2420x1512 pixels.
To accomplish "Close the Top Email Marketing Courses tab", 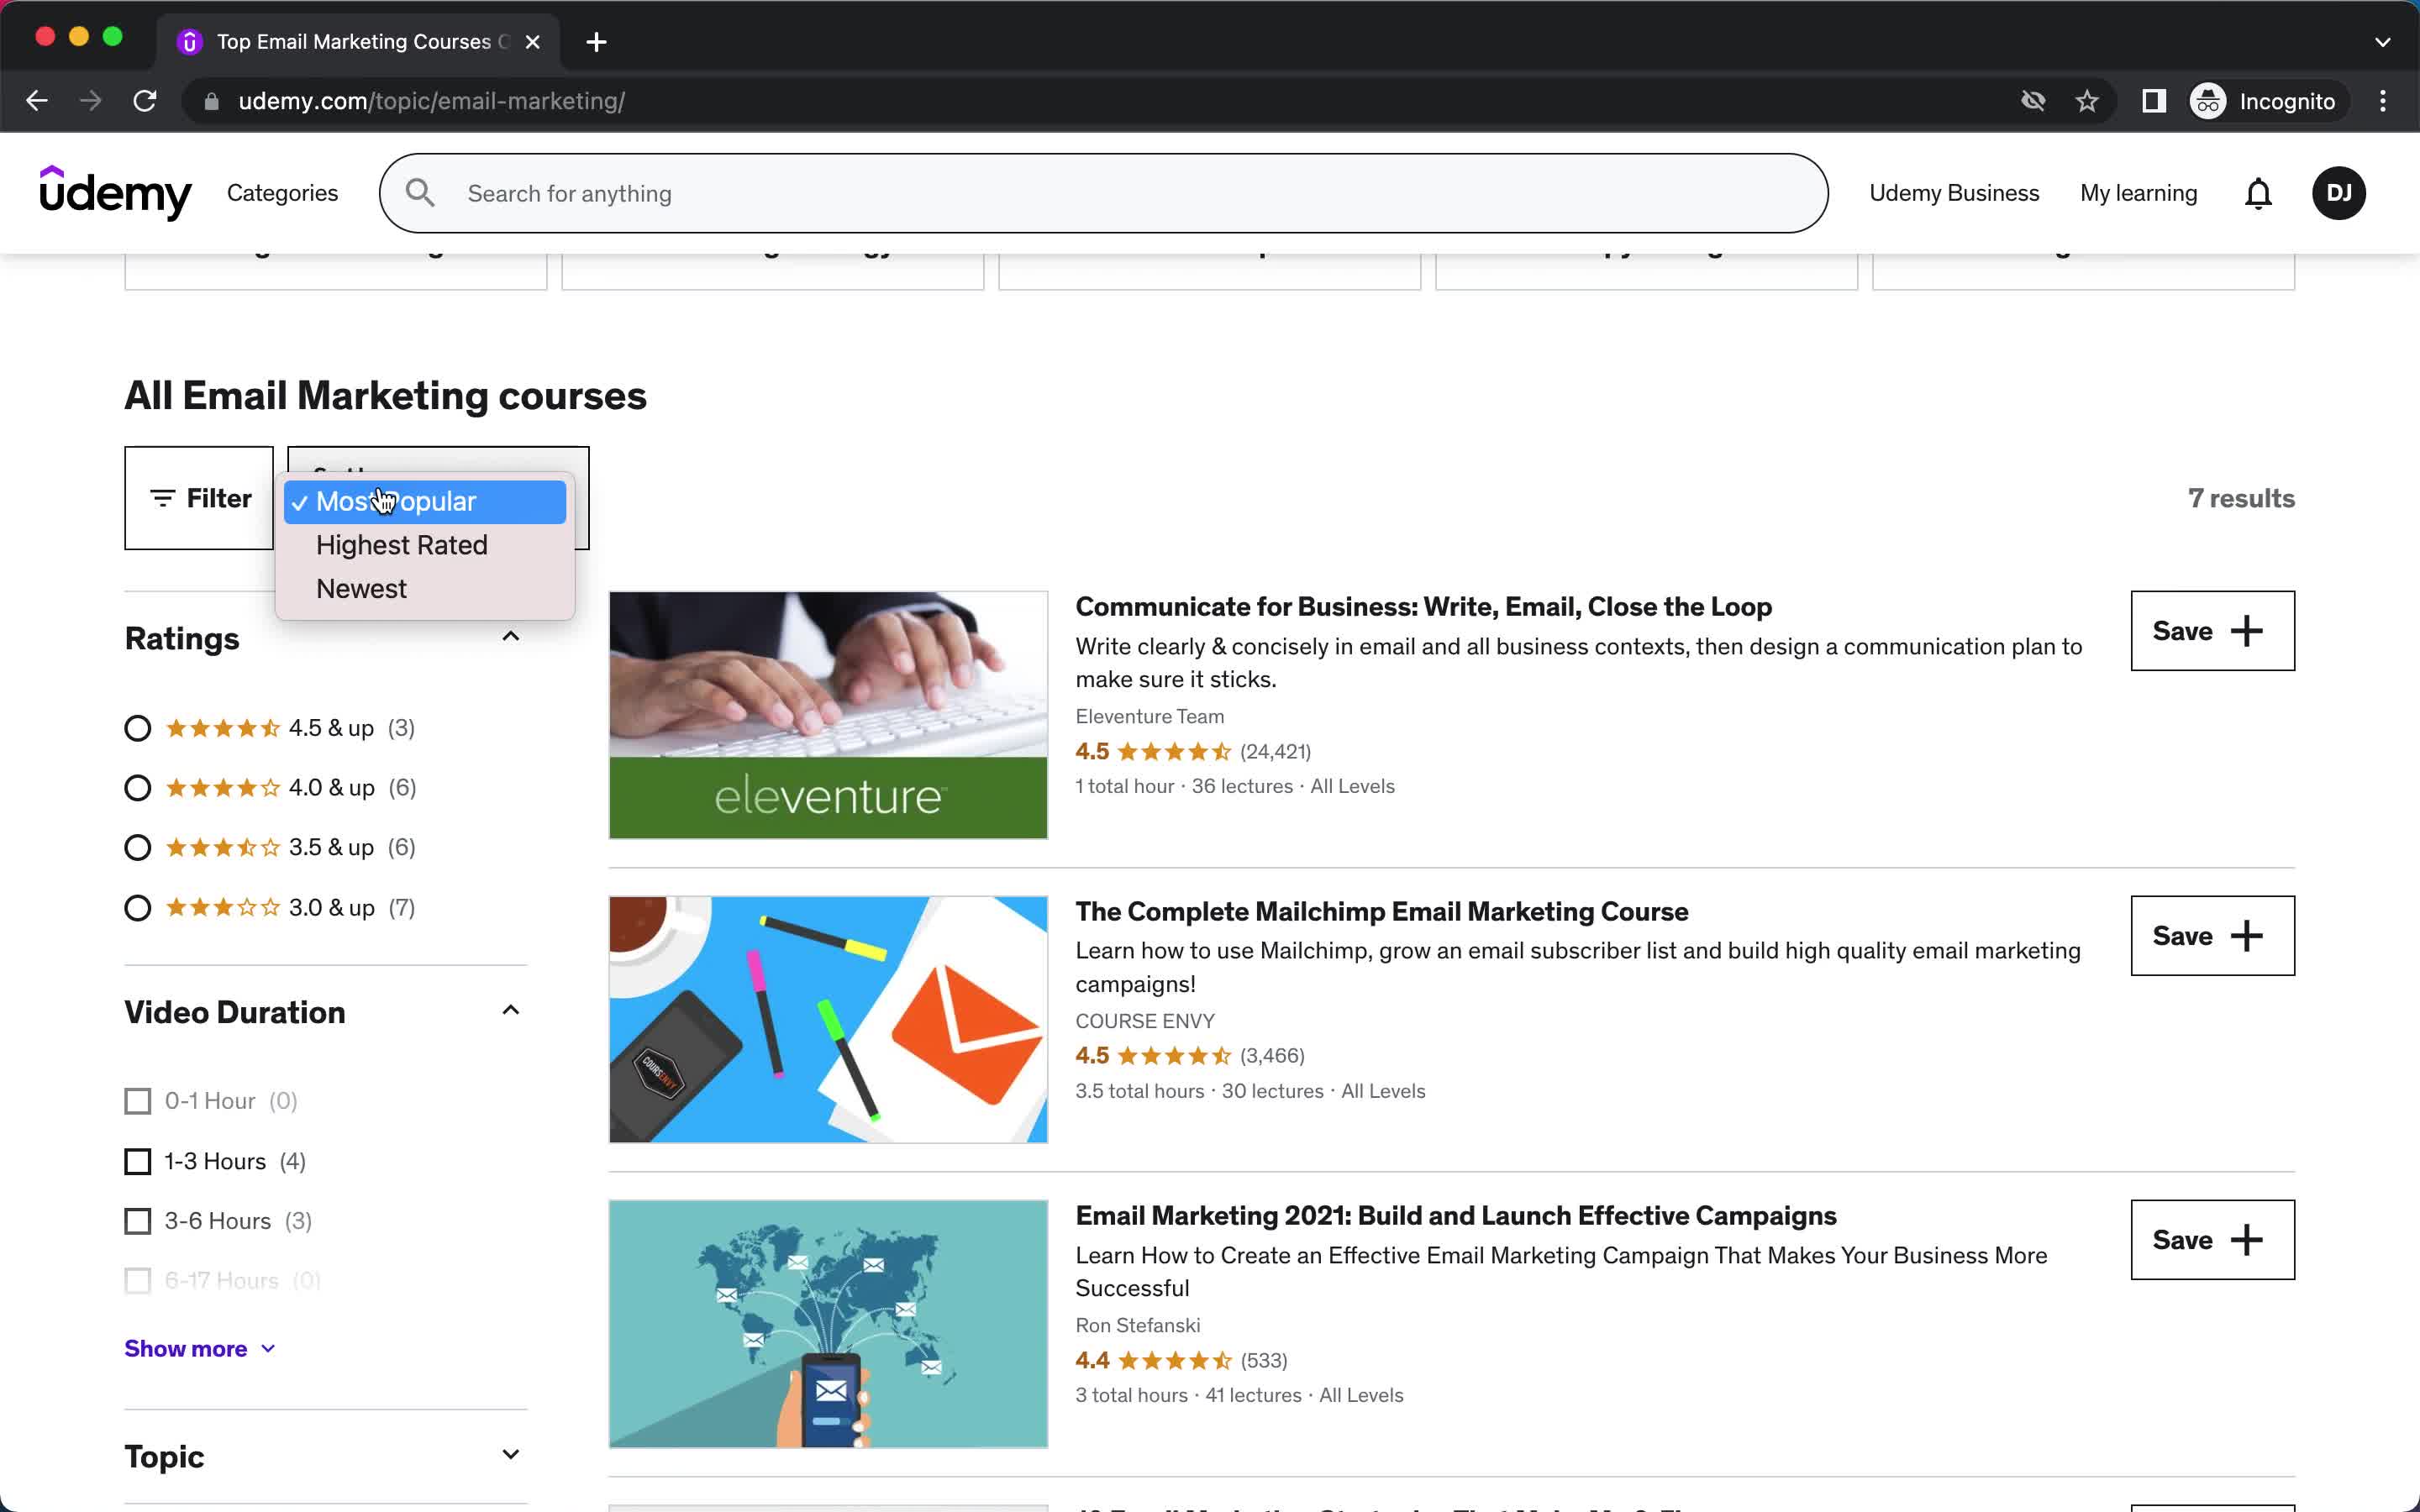I will [533, 42].
